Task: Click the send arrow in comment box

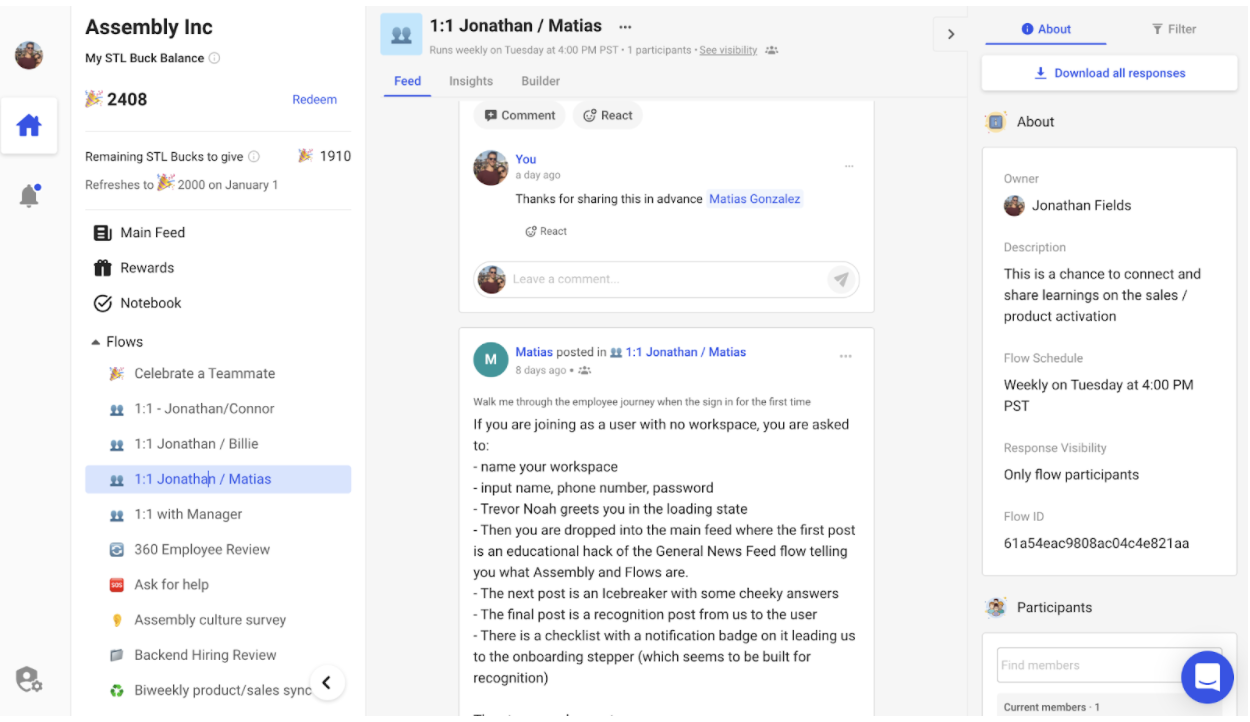Action: [x=841, y=280]
